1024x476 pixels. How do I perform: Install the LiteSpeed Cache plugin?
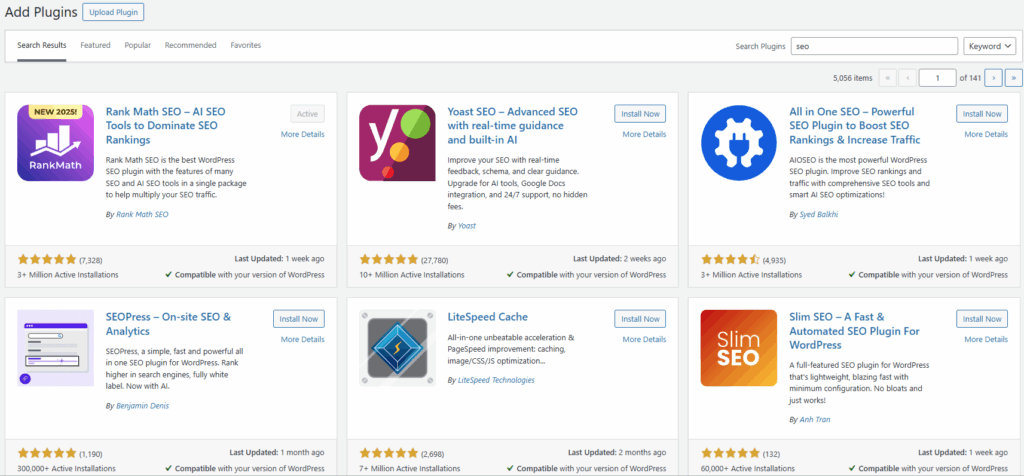tap(640, 319)
